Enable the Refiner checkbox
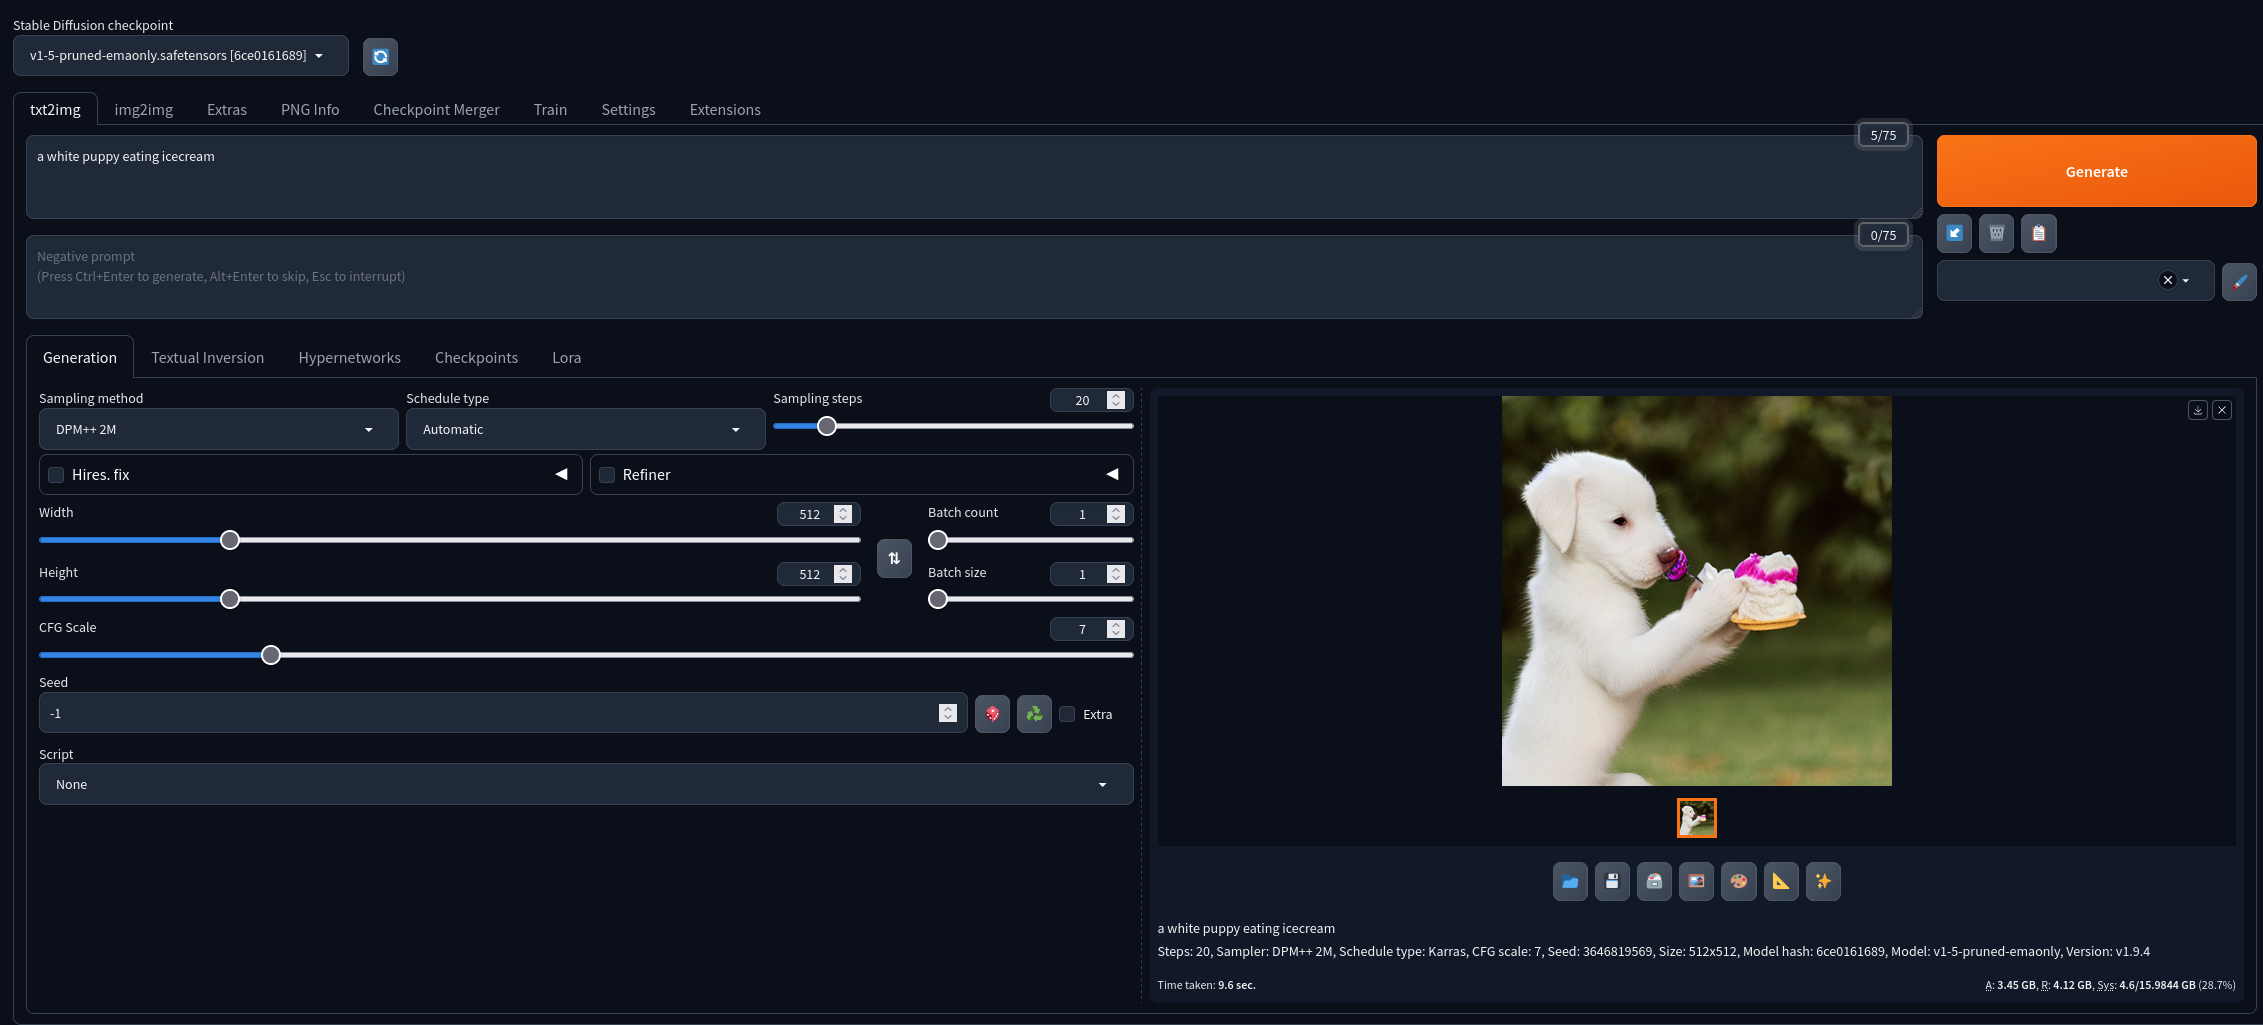Image resolution: width=2263 pixels, height=1025 pixels. click(607, 475)
